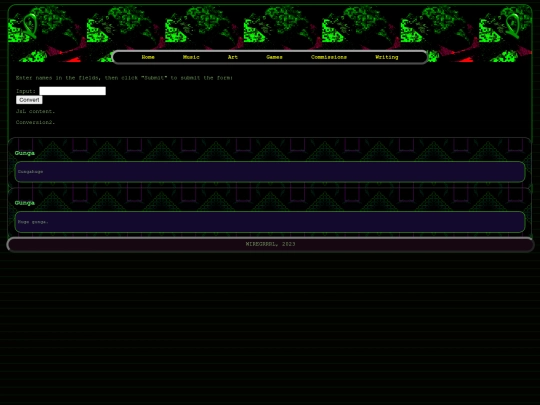The height and width of the screenshot is (405, 540).
Task: Go to the Music page
Action: (191, 57)
